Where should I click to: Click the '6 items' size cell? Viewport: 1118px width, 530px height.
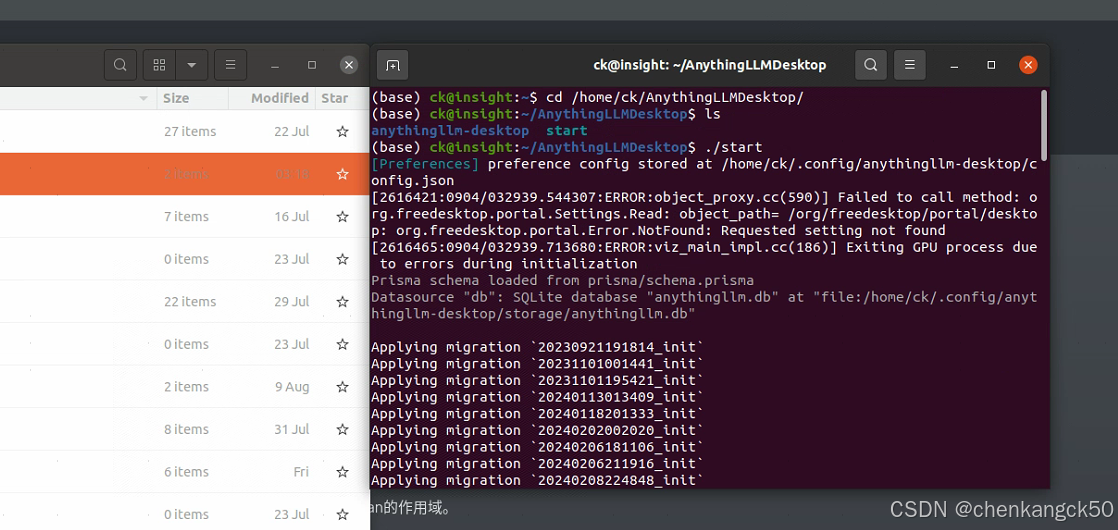point(186,472)
